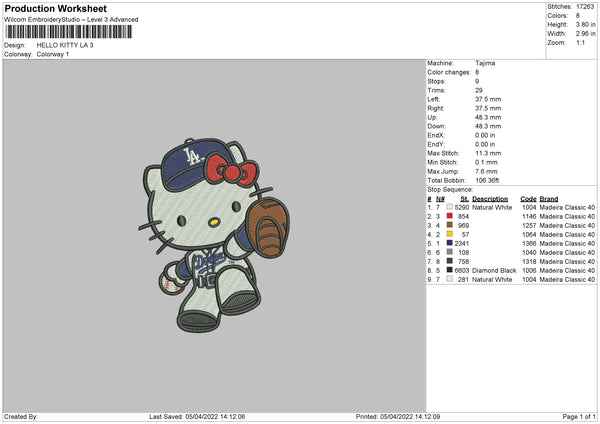600x424 pixels.
Task: Click the navy blue swatch of stop 5
Action: (x=450, y=243)
